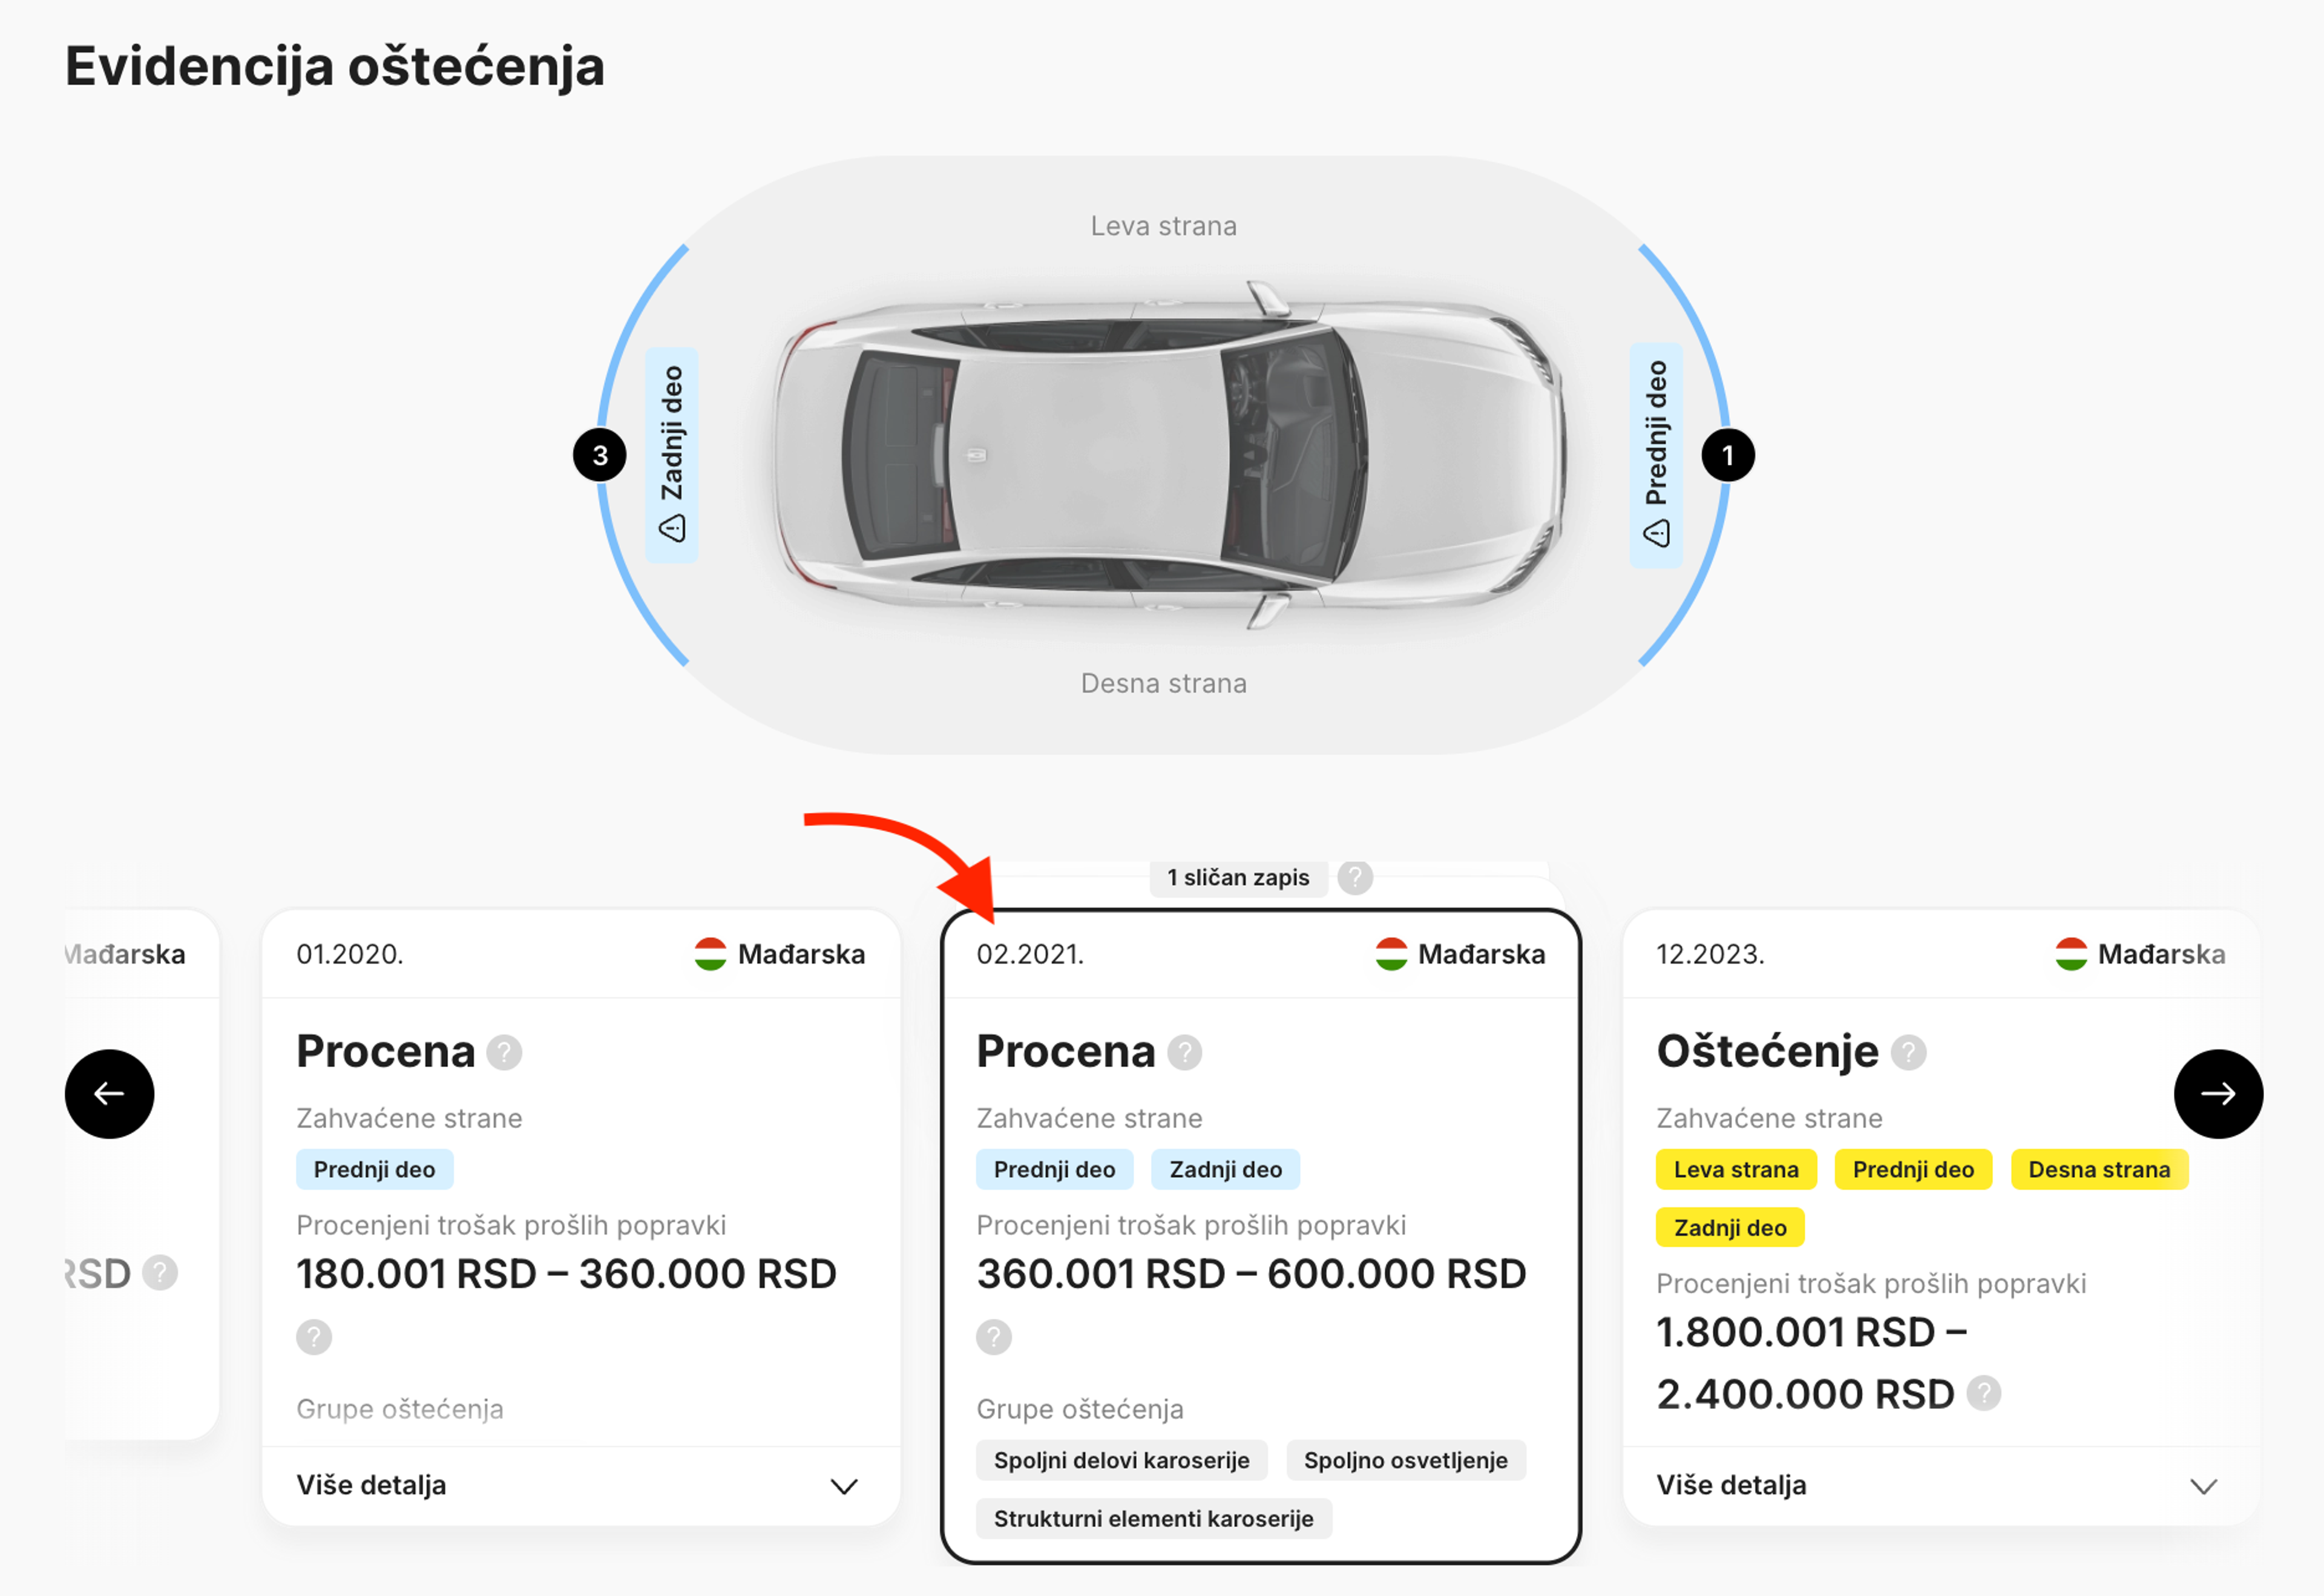This screenshot has height=1596, width=2324.
Task: Toggle the Leva strana yellow tag
Action: coord(1736,1169)
